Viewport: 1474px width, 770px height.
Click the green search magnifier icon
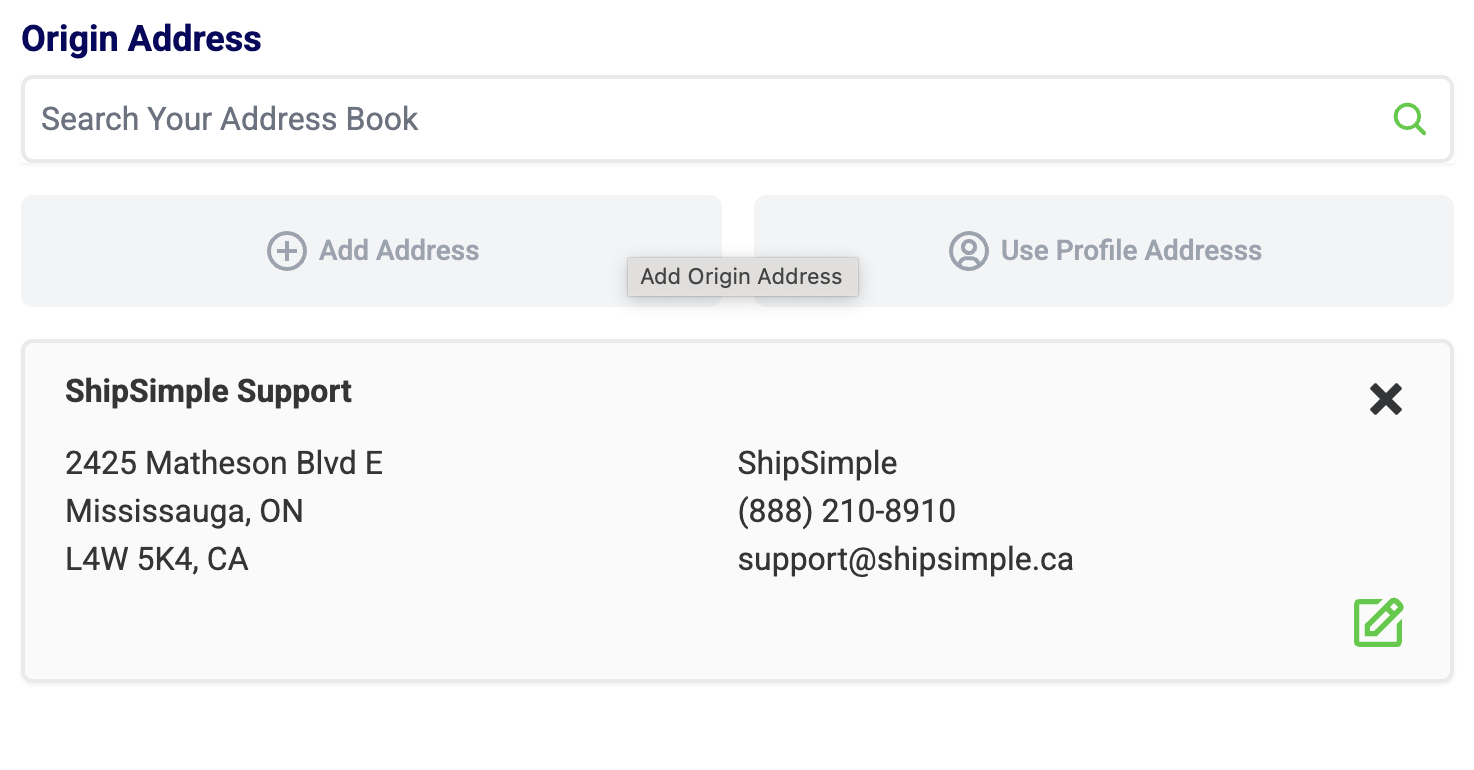pos(1409,119)
